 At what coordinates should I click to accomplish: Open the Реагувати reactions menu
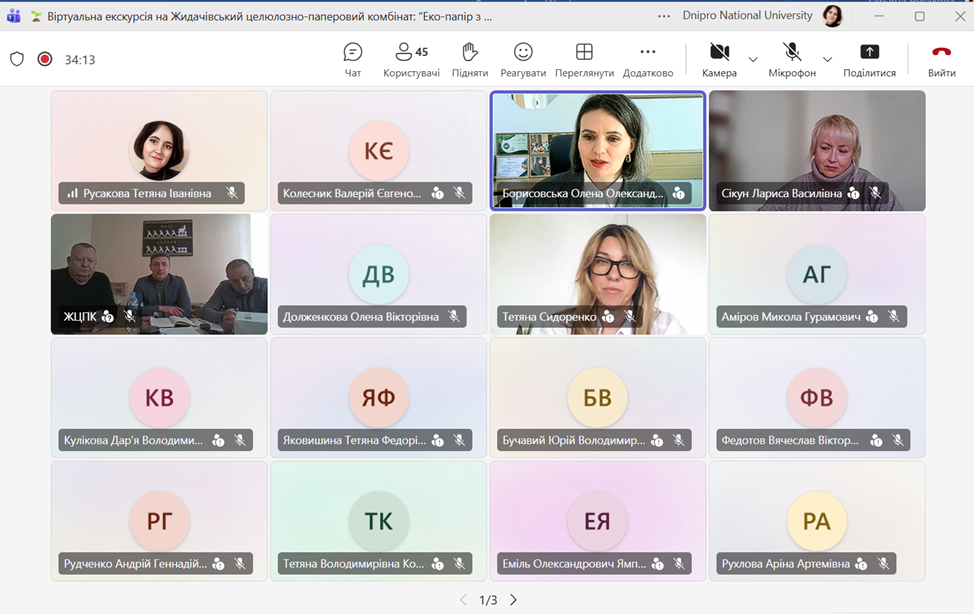point(523,59)
